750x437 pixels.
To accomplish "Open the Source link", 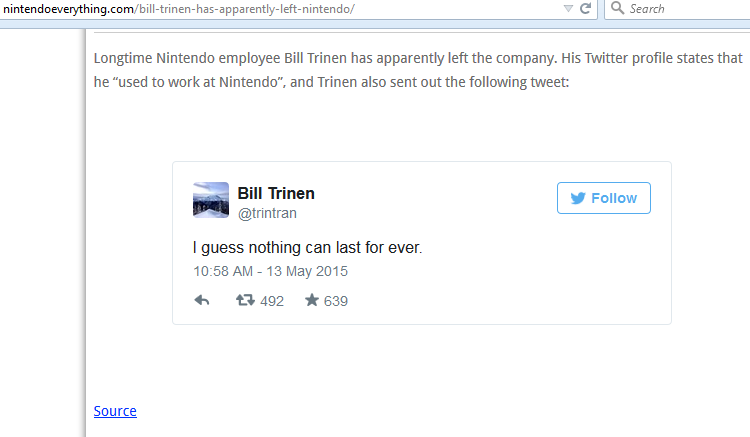I will [115, 411].
